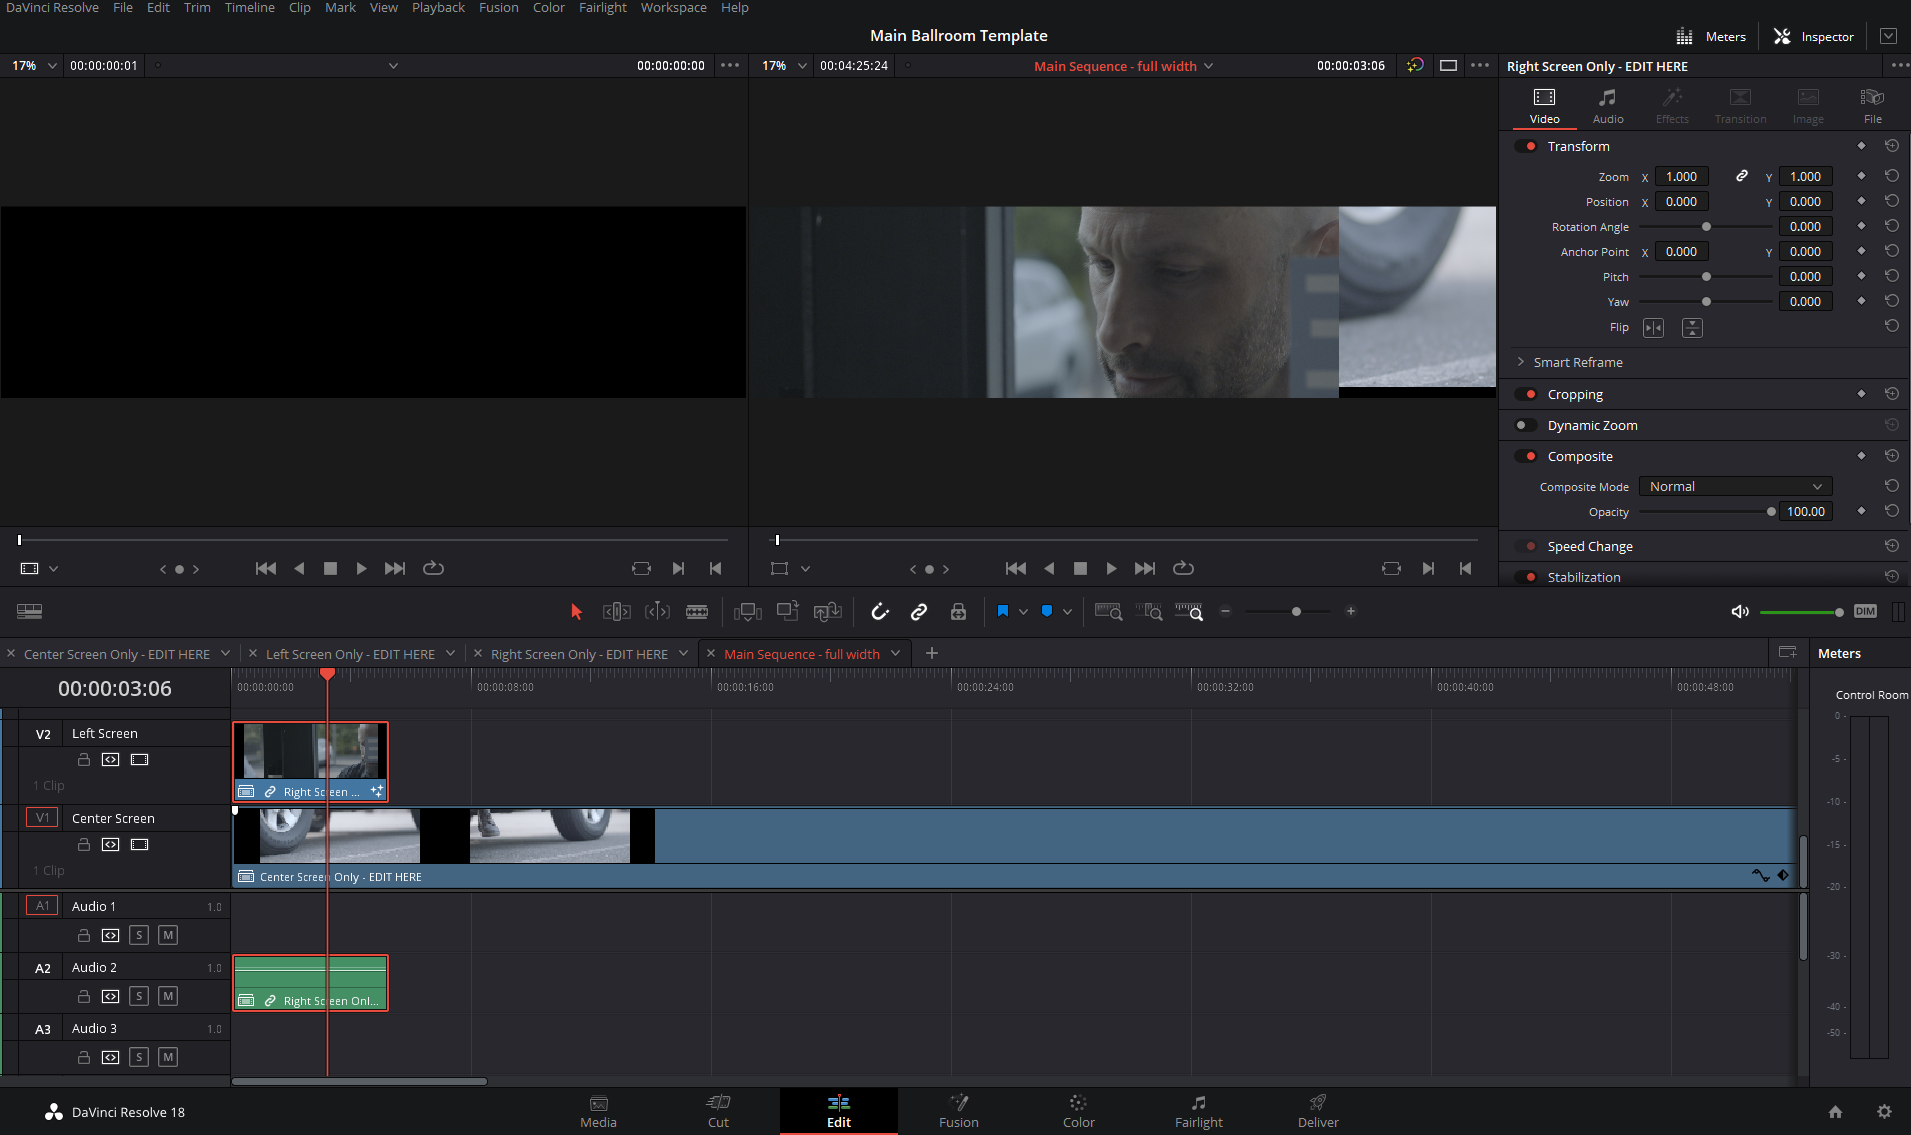The image size is (1911, 1135).
Task: Switch to Right Screen Only timeline tab
Action: (x=579, y=654)
